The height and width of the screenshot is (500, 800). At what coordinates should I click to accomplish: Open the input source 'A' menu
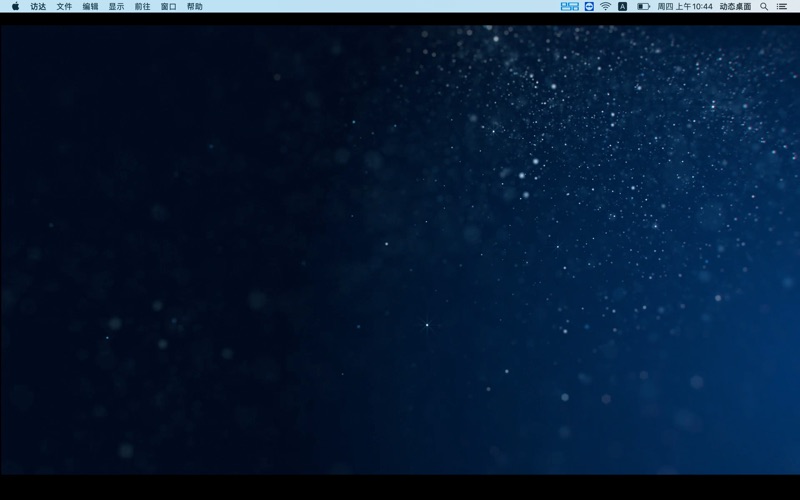[x=622, y=6]
